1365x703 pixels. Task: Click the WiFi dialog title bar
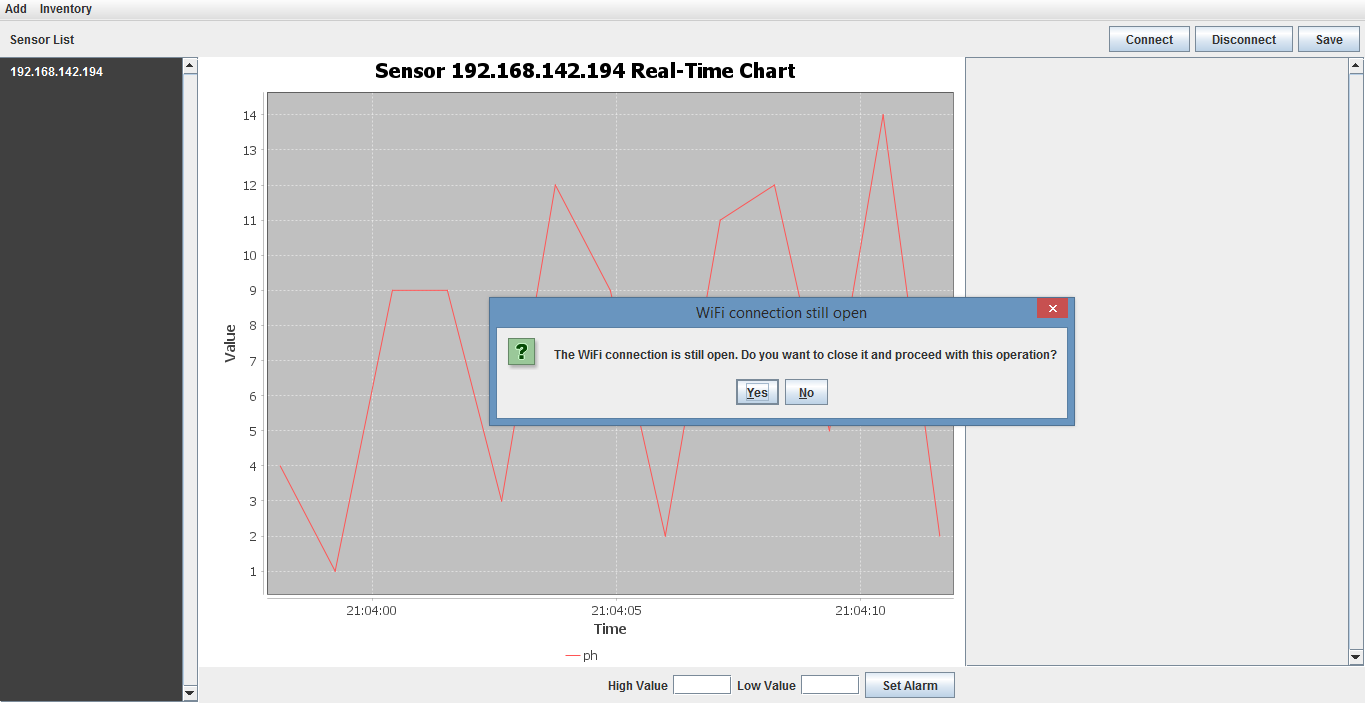[x=780, y=312]
